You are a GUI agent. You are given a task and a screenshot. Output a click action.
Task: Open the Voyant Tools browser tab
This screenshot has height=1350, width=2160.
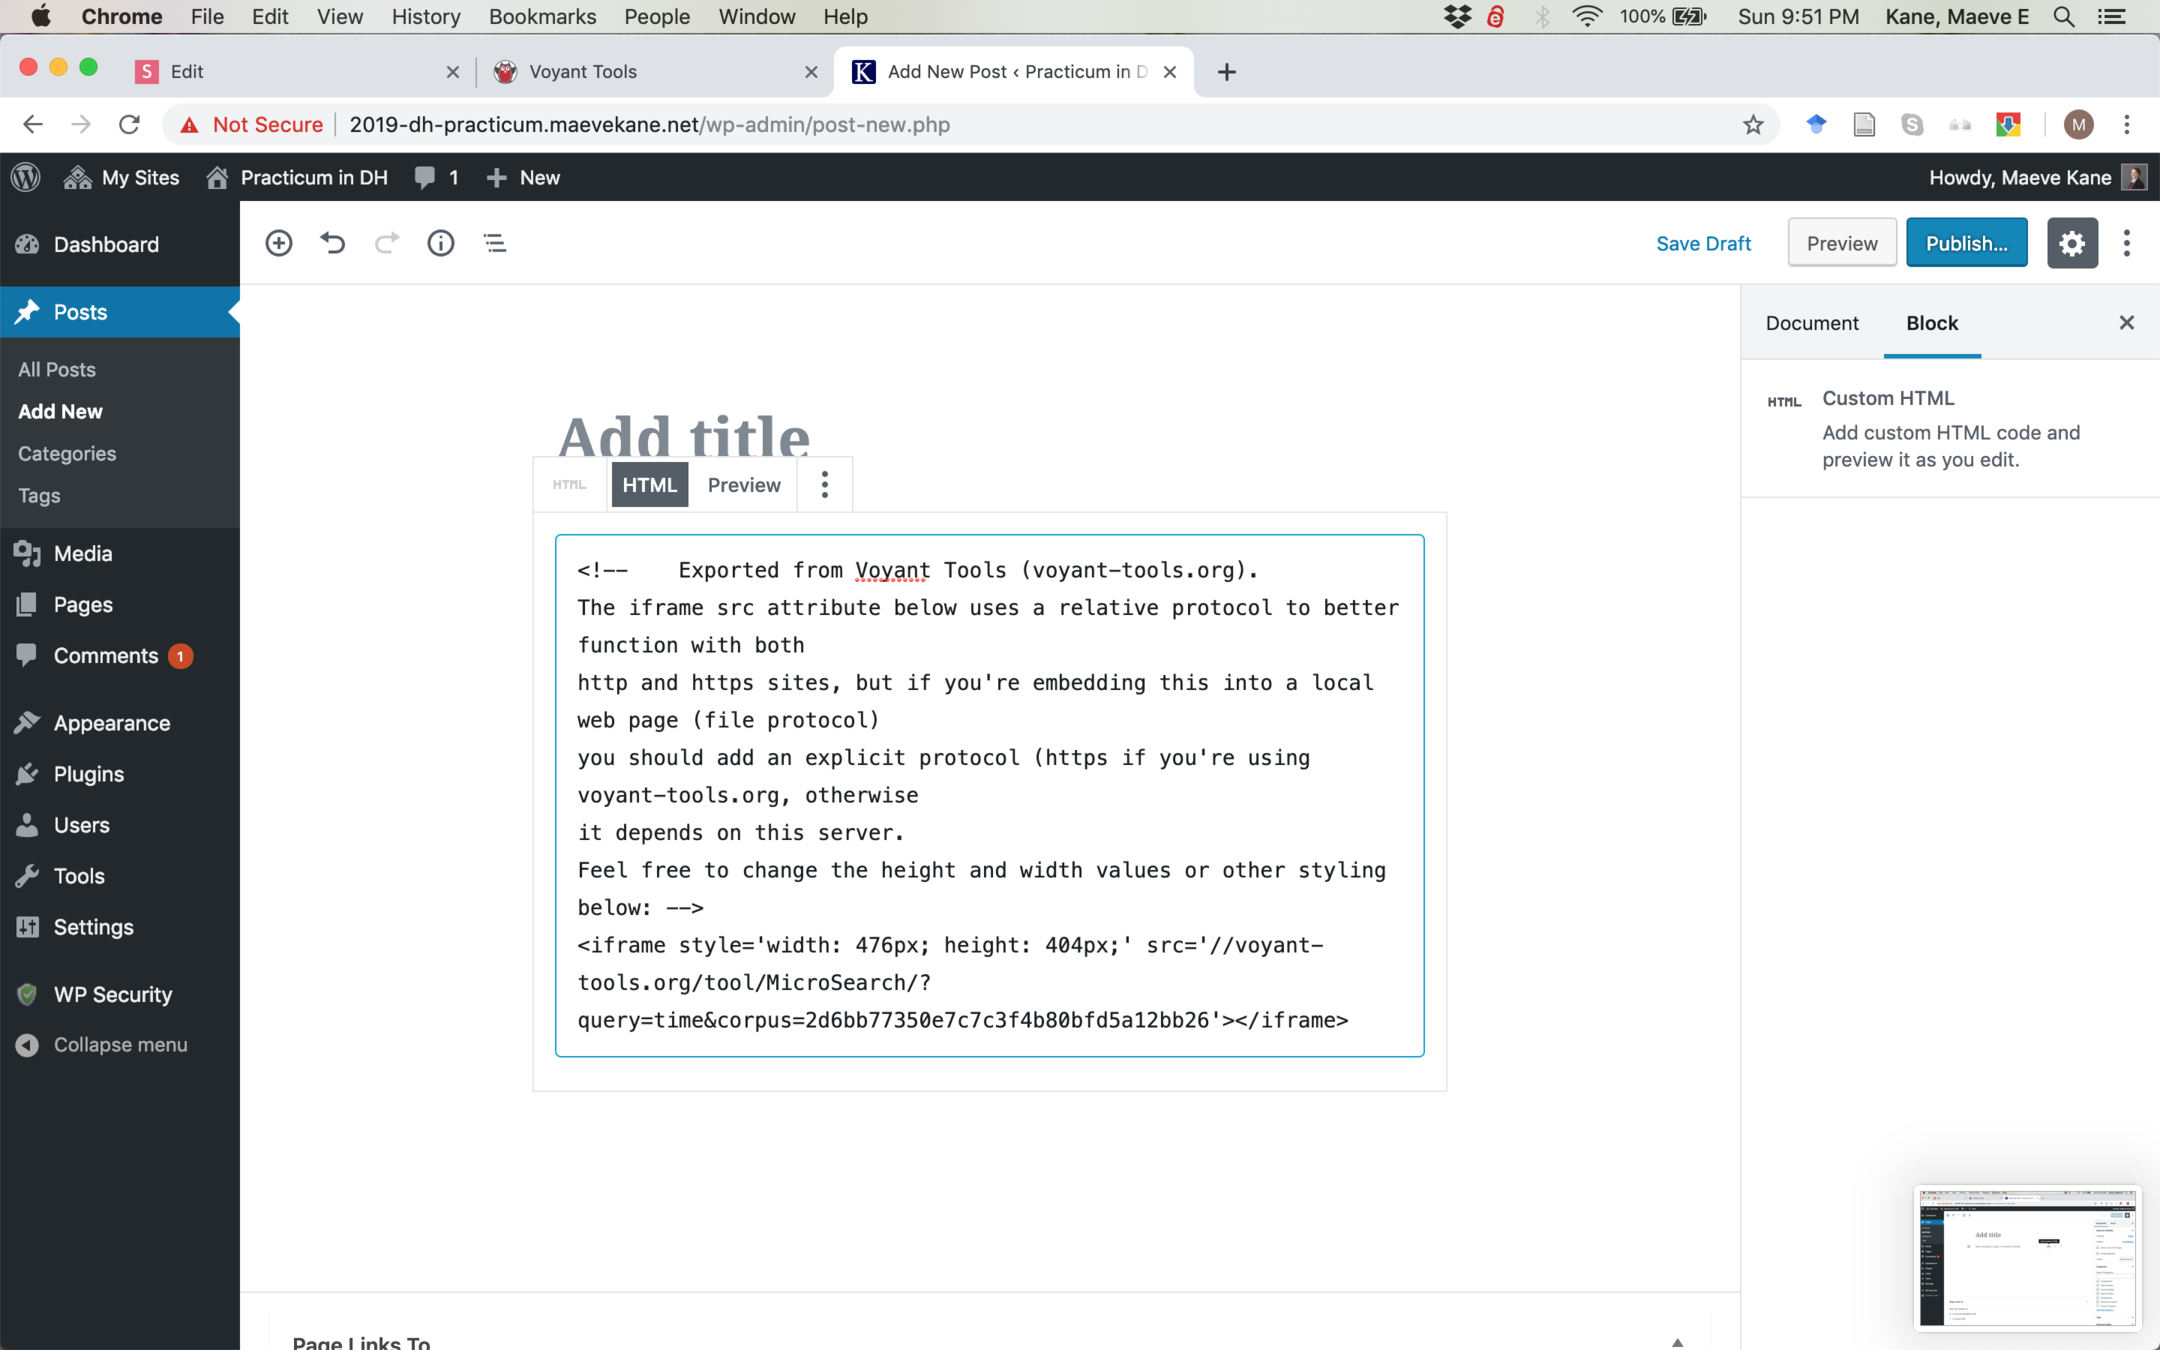pos(582,71)
